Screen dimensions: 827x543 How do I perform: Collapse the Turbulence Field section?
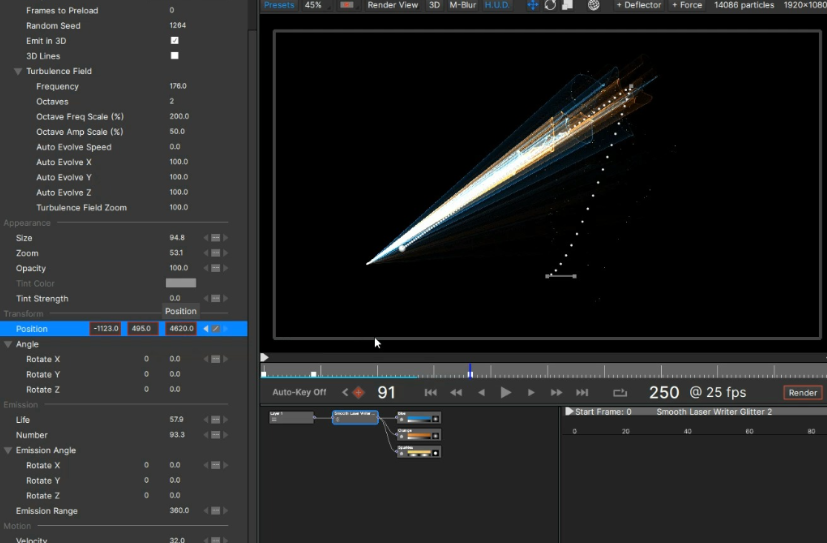point(18,72)
